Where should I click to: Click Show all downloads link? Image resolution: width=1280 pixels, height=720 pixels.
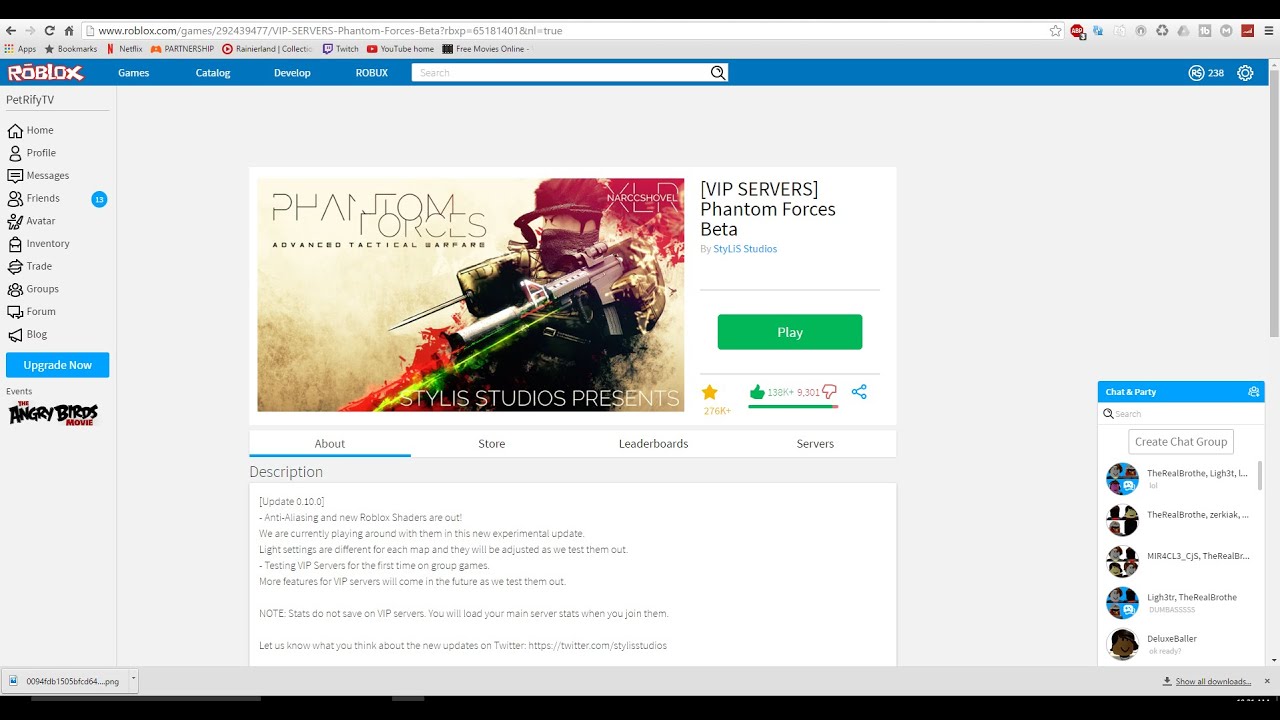1213,682
